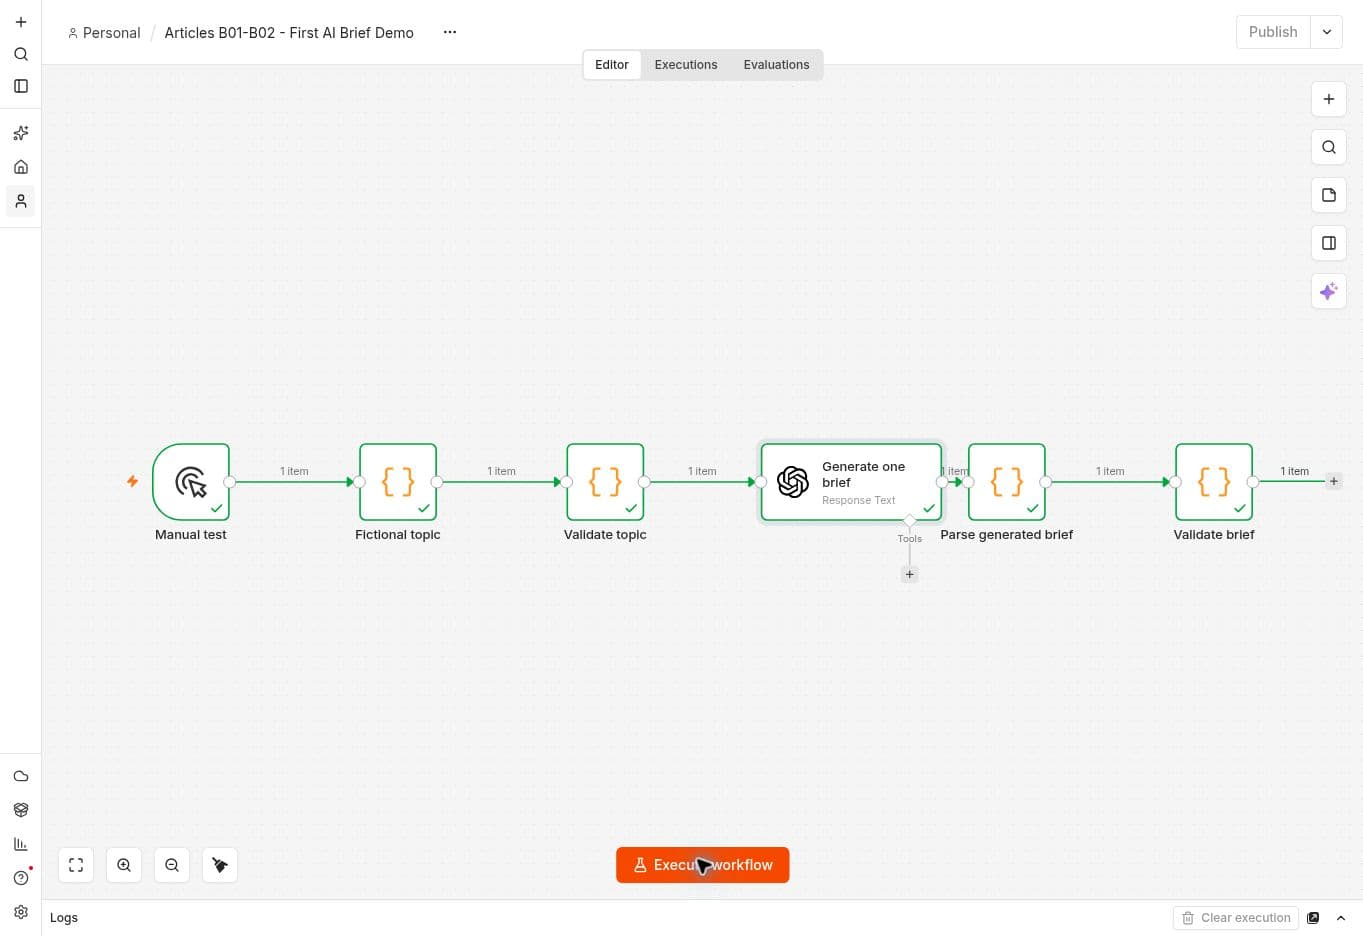
Task: Click the workflow title Articles B01-B02
Action: (x=289, y=33)
